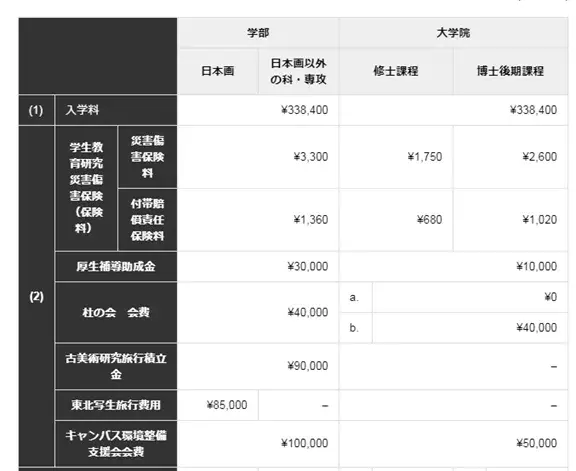Select the ¥85,000 日本画 value
Screen dimensions: 576x471
(227, 405)
